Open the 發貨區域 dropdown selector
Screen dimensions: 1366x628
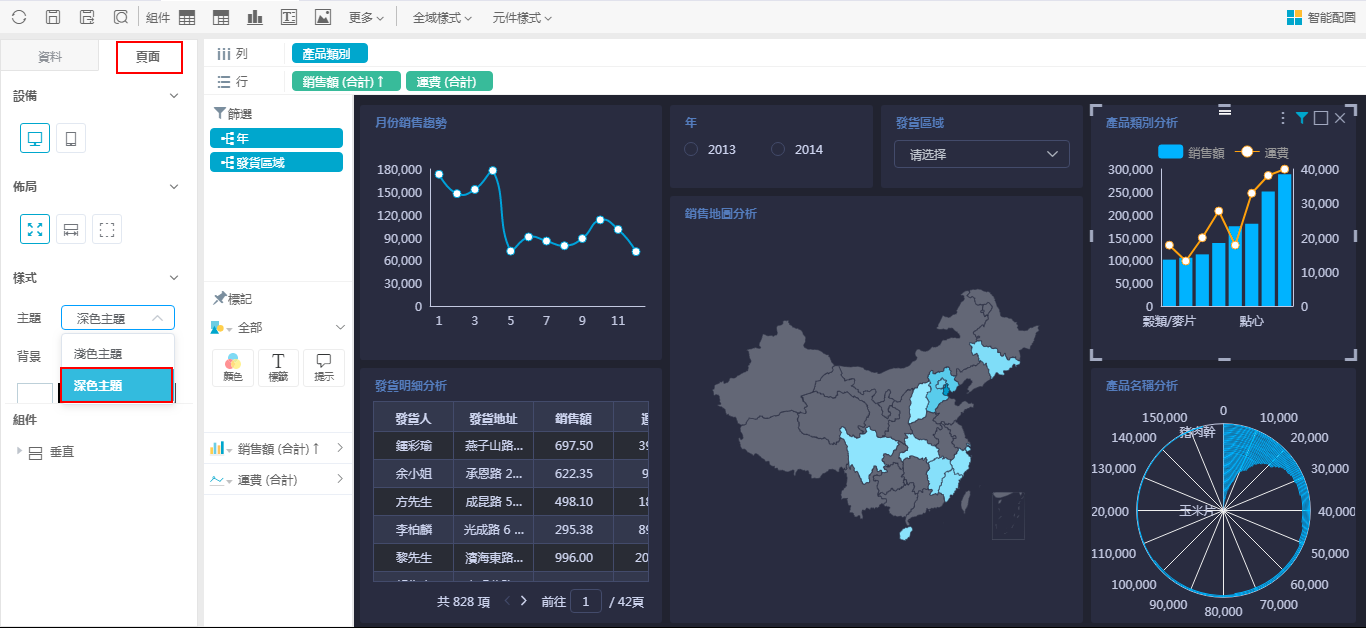(981, 154)
